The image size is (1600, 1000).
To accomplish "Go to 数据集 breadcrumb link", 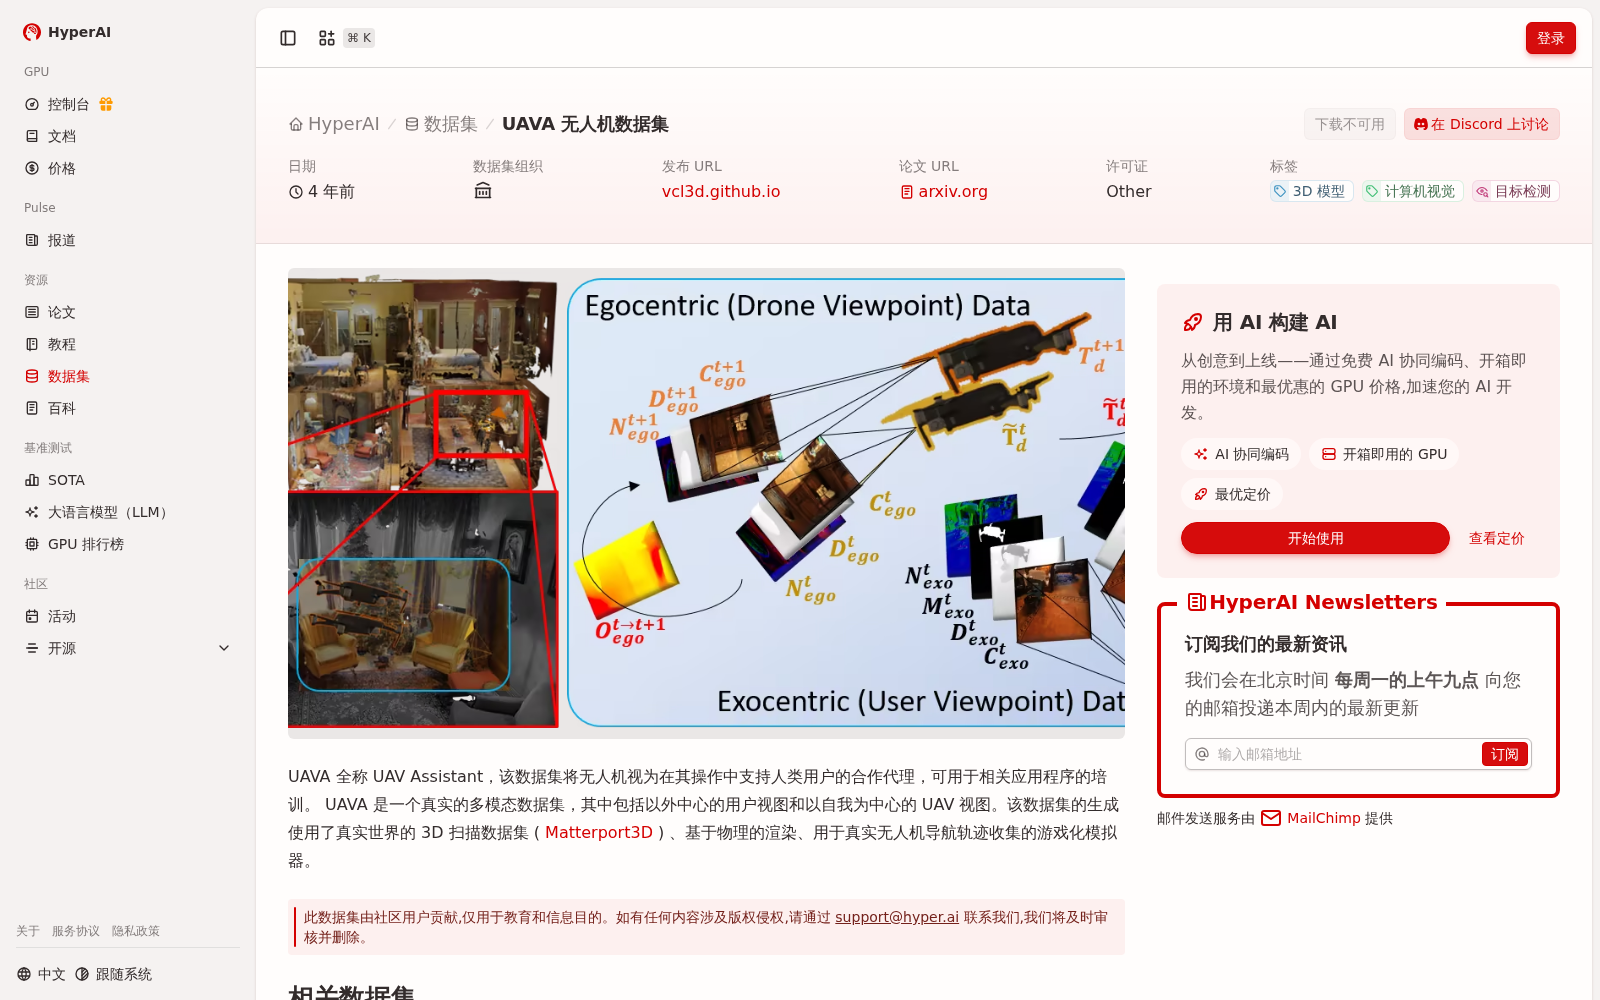I will (441, 124).
